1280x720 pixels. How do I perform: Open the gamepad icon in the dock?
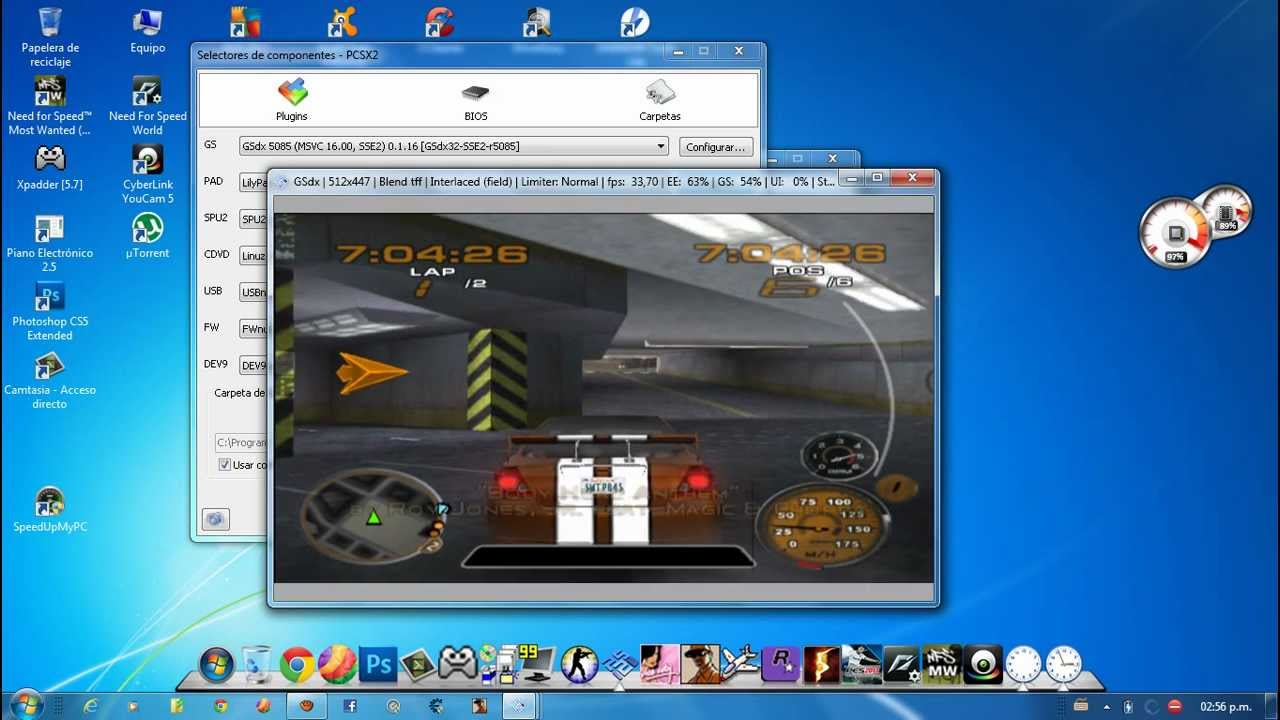click(x=458, y=664)
